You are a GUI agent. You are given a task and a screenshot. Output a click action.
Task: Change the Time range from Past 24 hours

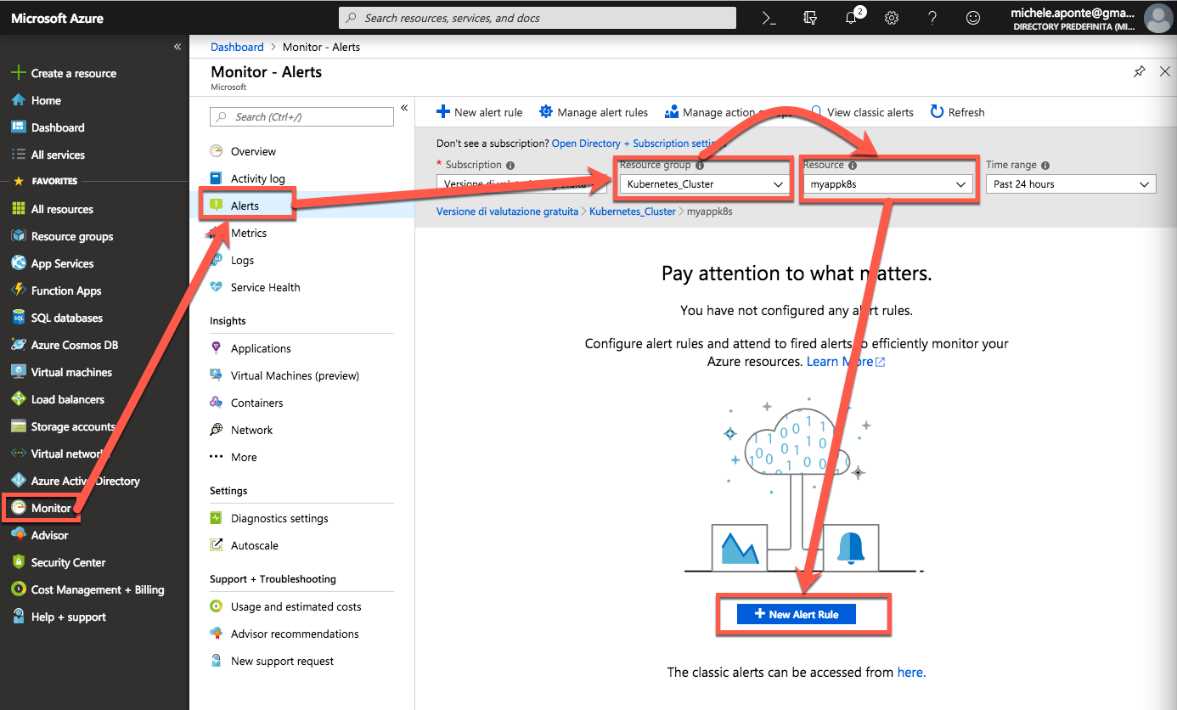[1069, 184]
